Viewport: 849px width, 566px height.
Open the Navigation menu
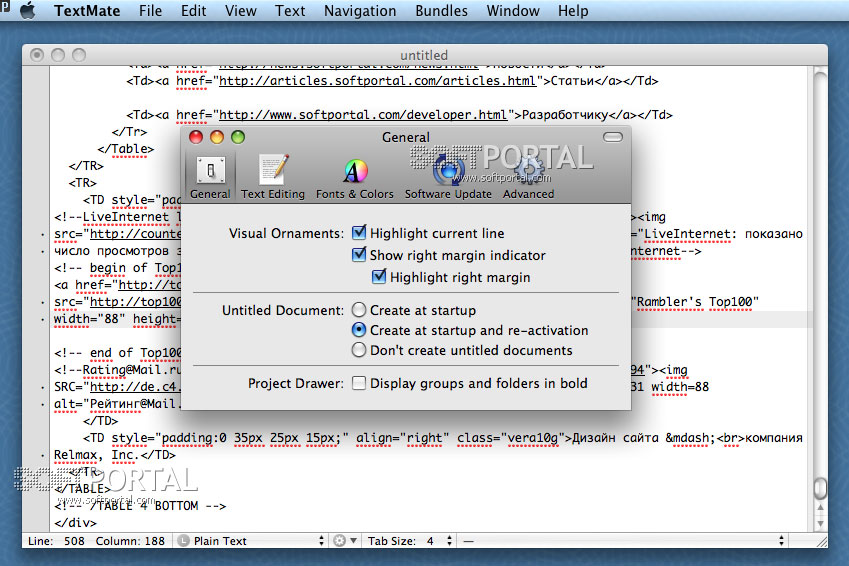point(360,11)
